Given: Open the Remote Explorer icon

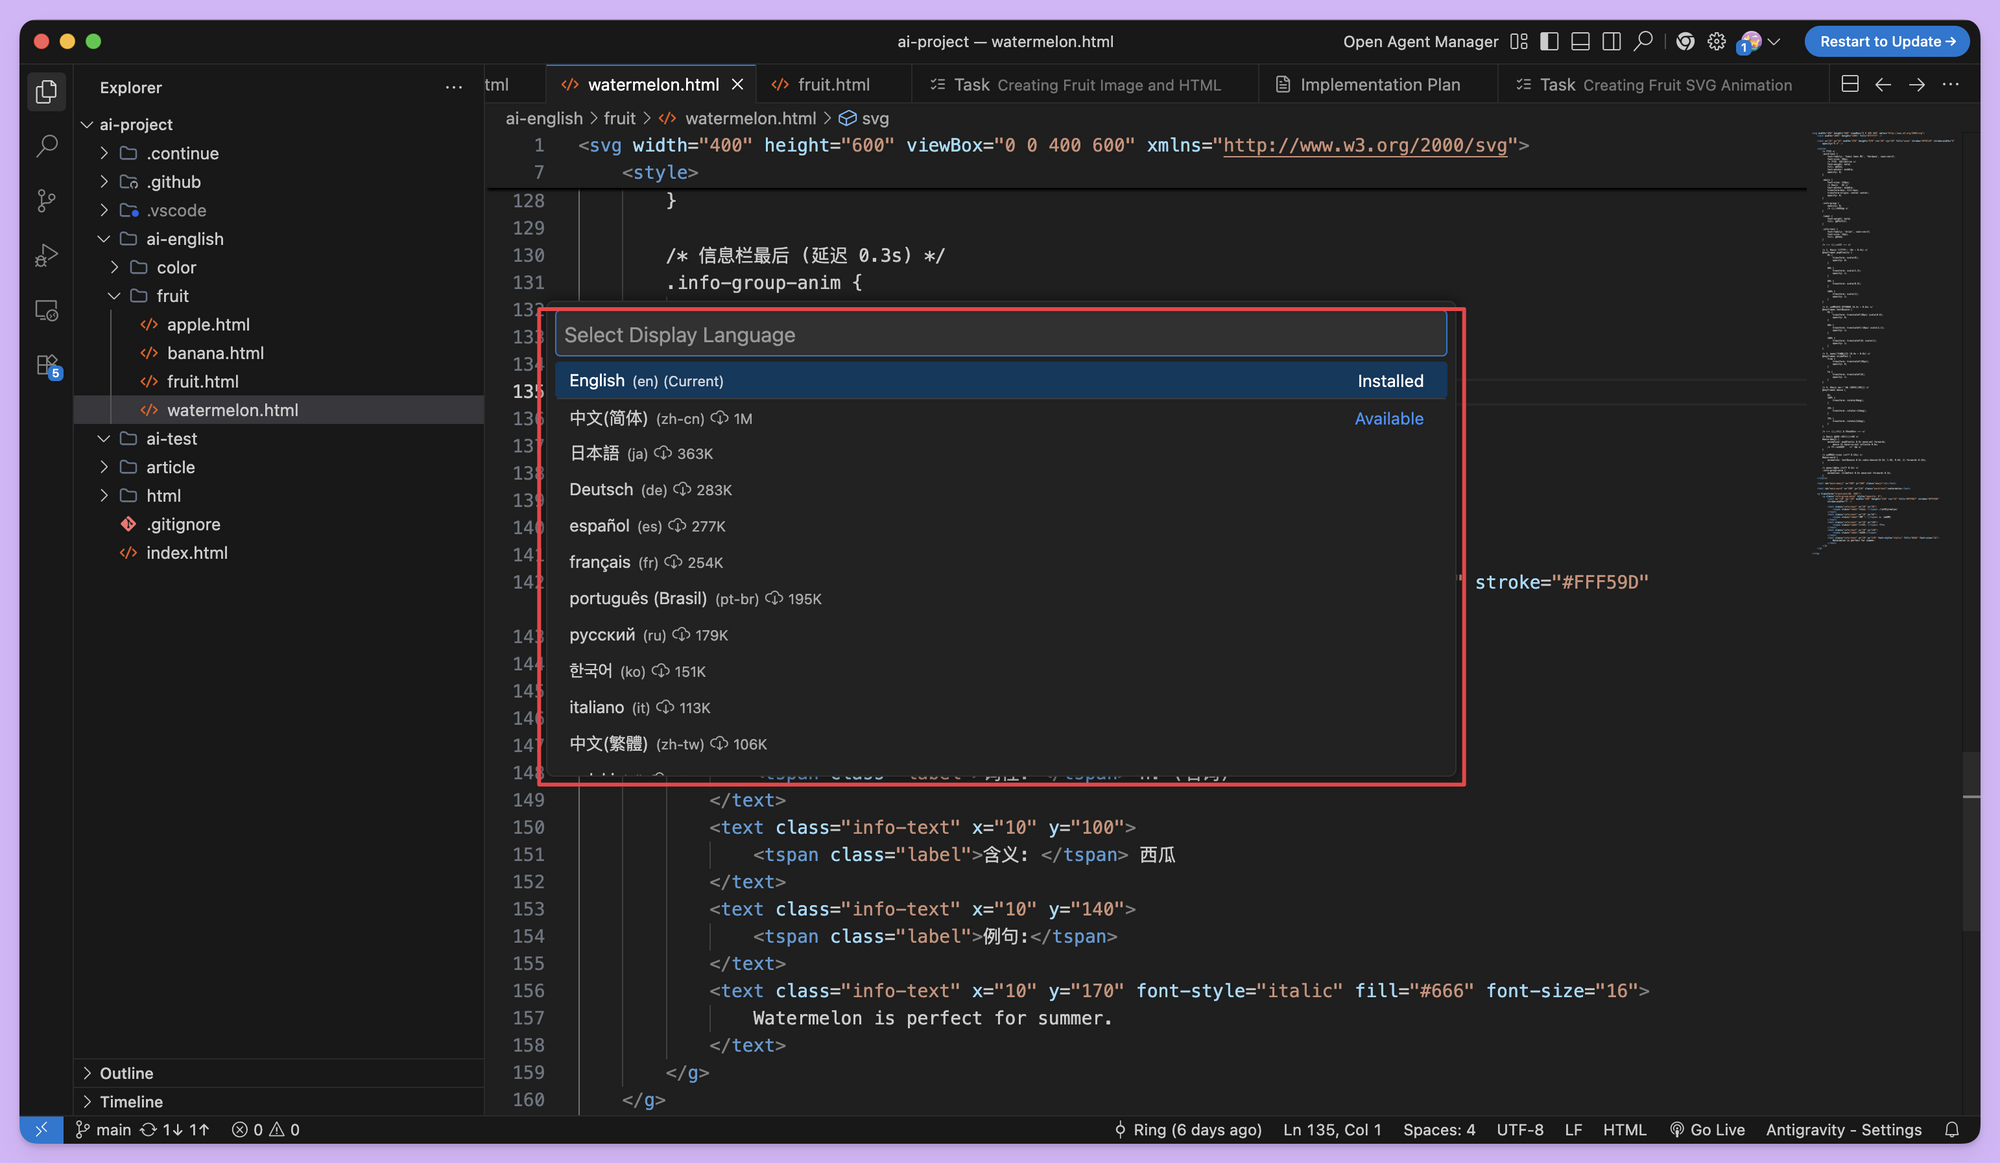Looking at the screenshot, I should pyautogui.click(x=46, y=310).
